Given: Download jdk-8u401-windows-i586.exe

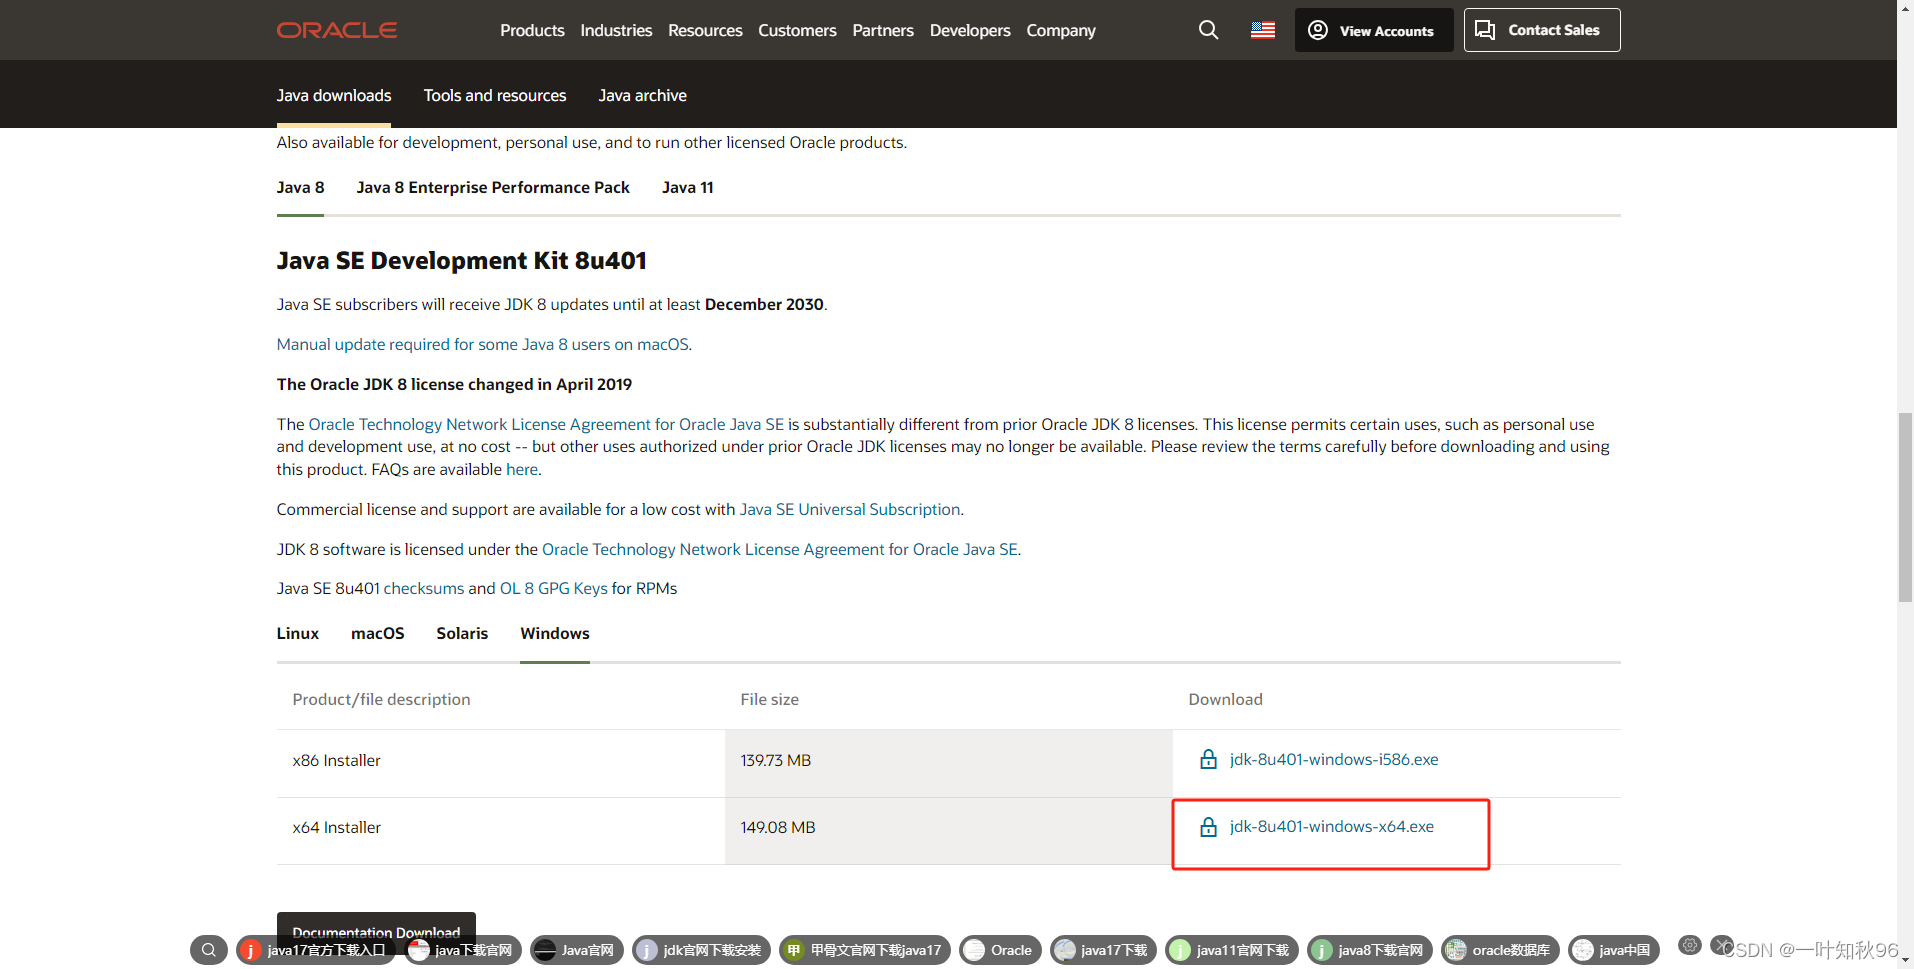Looking at the screenshot, I should coord(1334,759).
